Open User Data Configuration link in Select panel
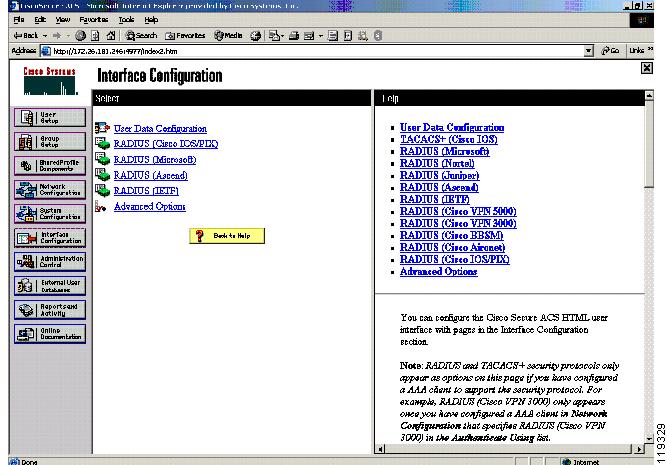 click(160, 128)
